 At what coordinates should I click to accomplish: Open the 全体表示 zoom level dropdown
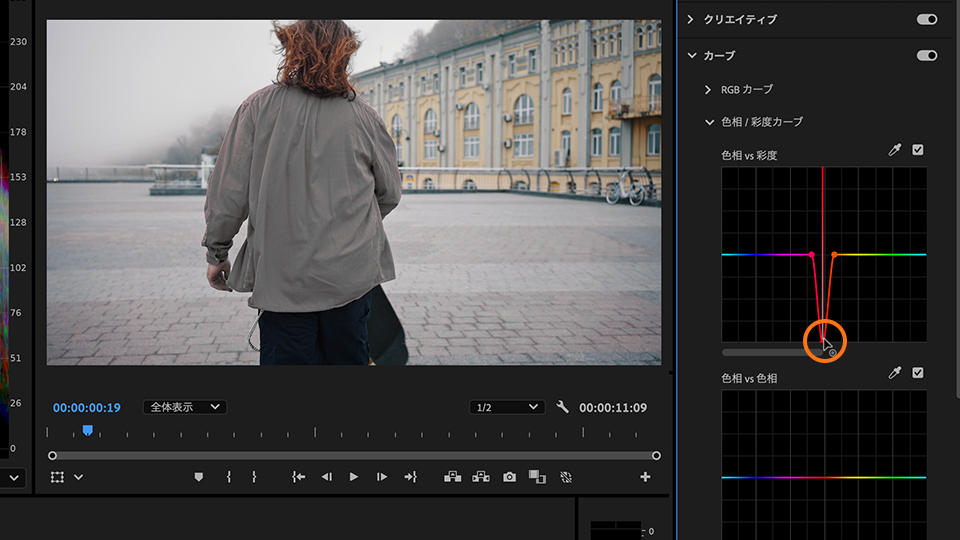point(185,407)
